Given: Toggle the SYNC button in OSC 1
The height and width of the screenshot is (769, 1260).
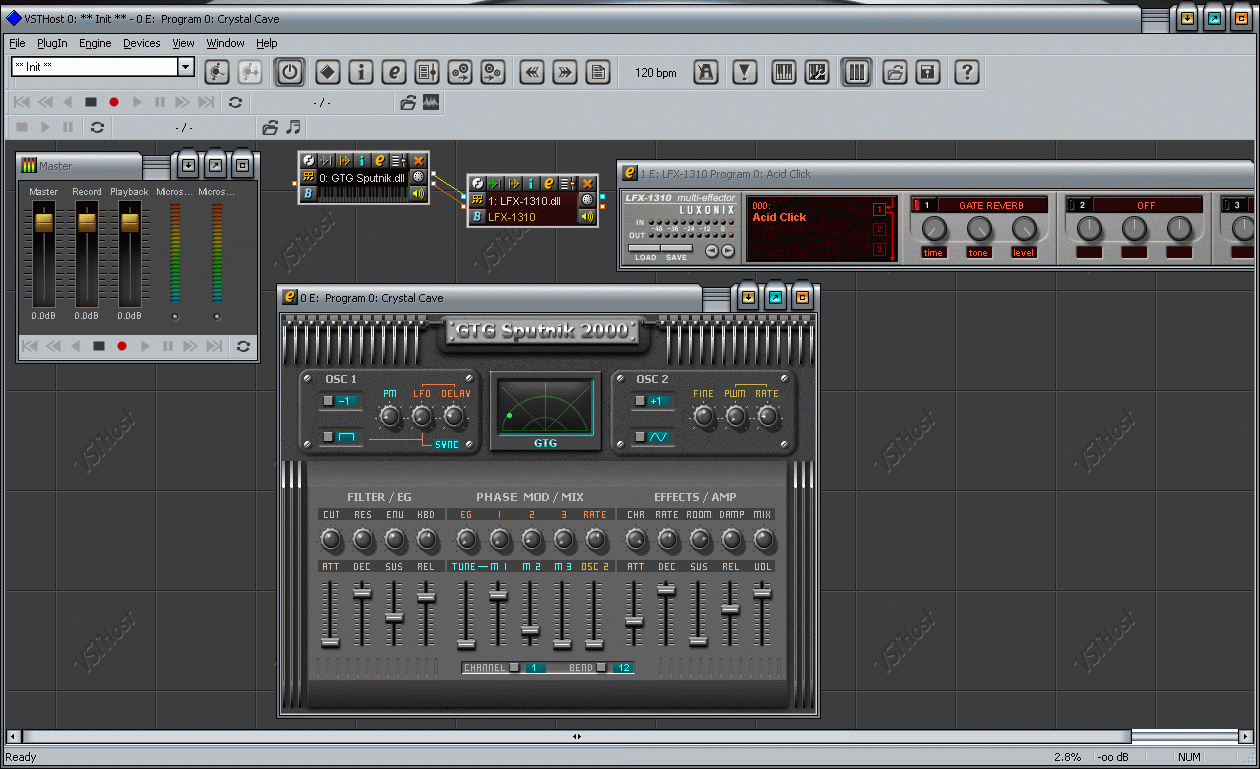Looking at the screenshot, I should pos(446,444).
